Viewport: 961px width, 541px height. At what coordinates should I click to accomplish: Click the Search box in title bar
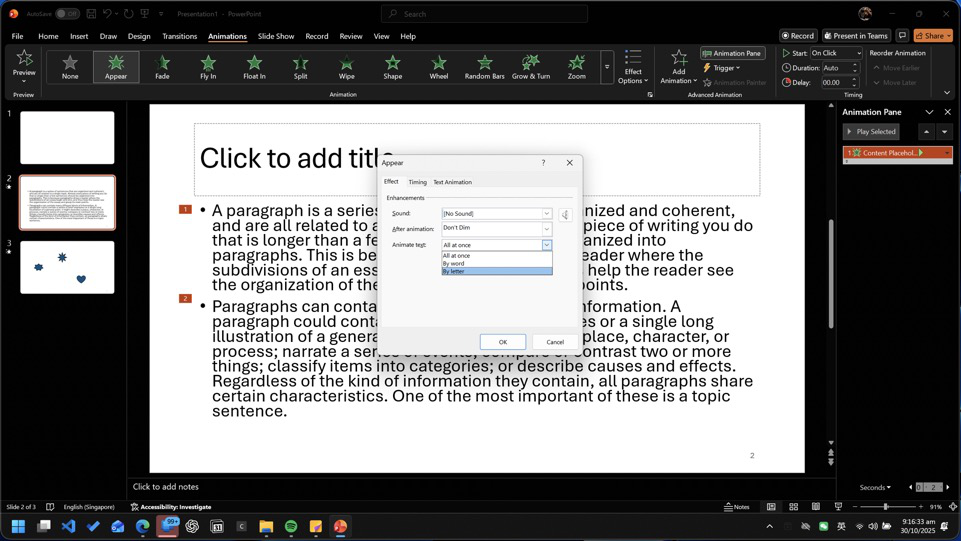[x=484, y=13]
